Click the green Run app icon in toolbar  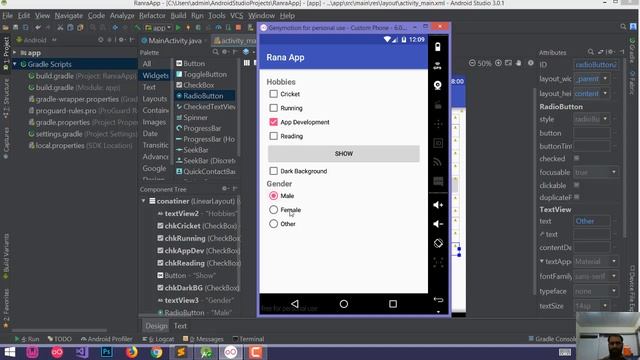point(178,28)
